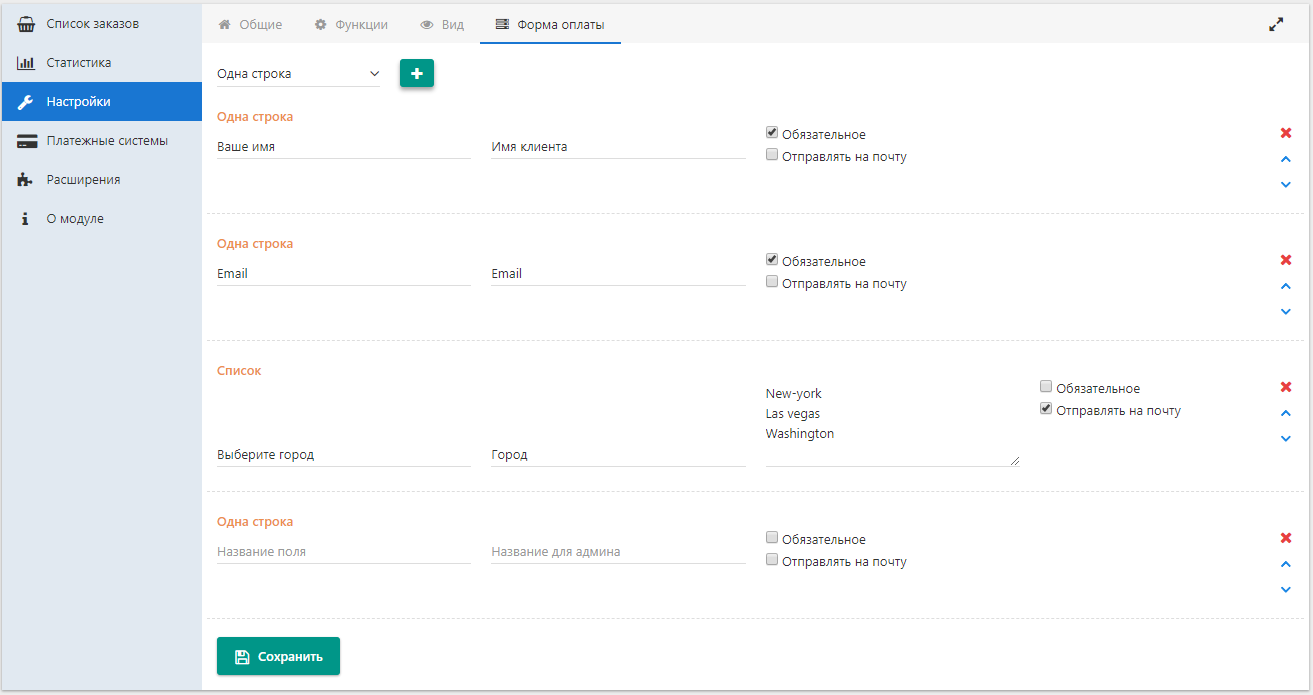This screenshot has height=695, width=1313.
Task: Delete the 'Ваше имя' field row
Action: point(1286,133)
